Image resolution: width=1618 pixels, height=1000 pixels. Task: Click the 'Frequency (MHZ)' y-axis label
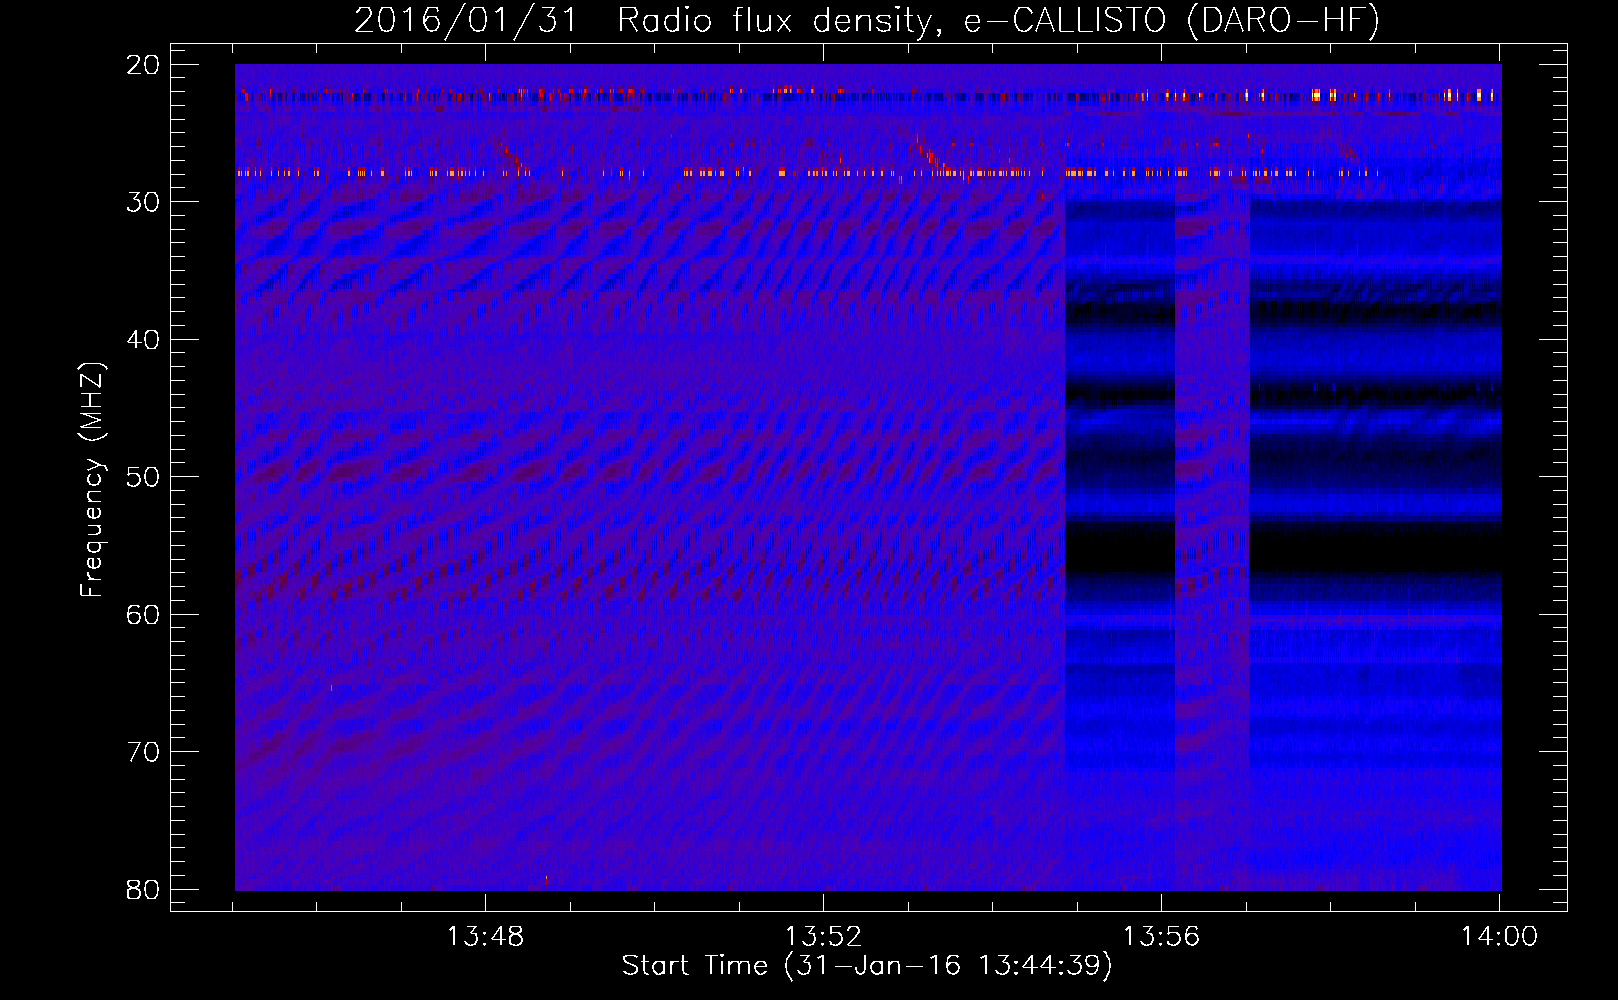(92, 480)
